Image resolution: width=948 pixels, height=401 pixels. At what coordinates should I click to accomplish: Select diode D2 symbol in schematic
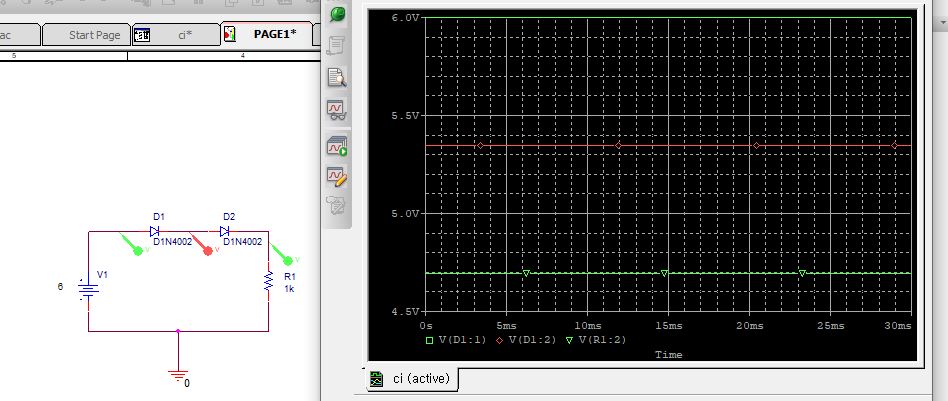225,231
